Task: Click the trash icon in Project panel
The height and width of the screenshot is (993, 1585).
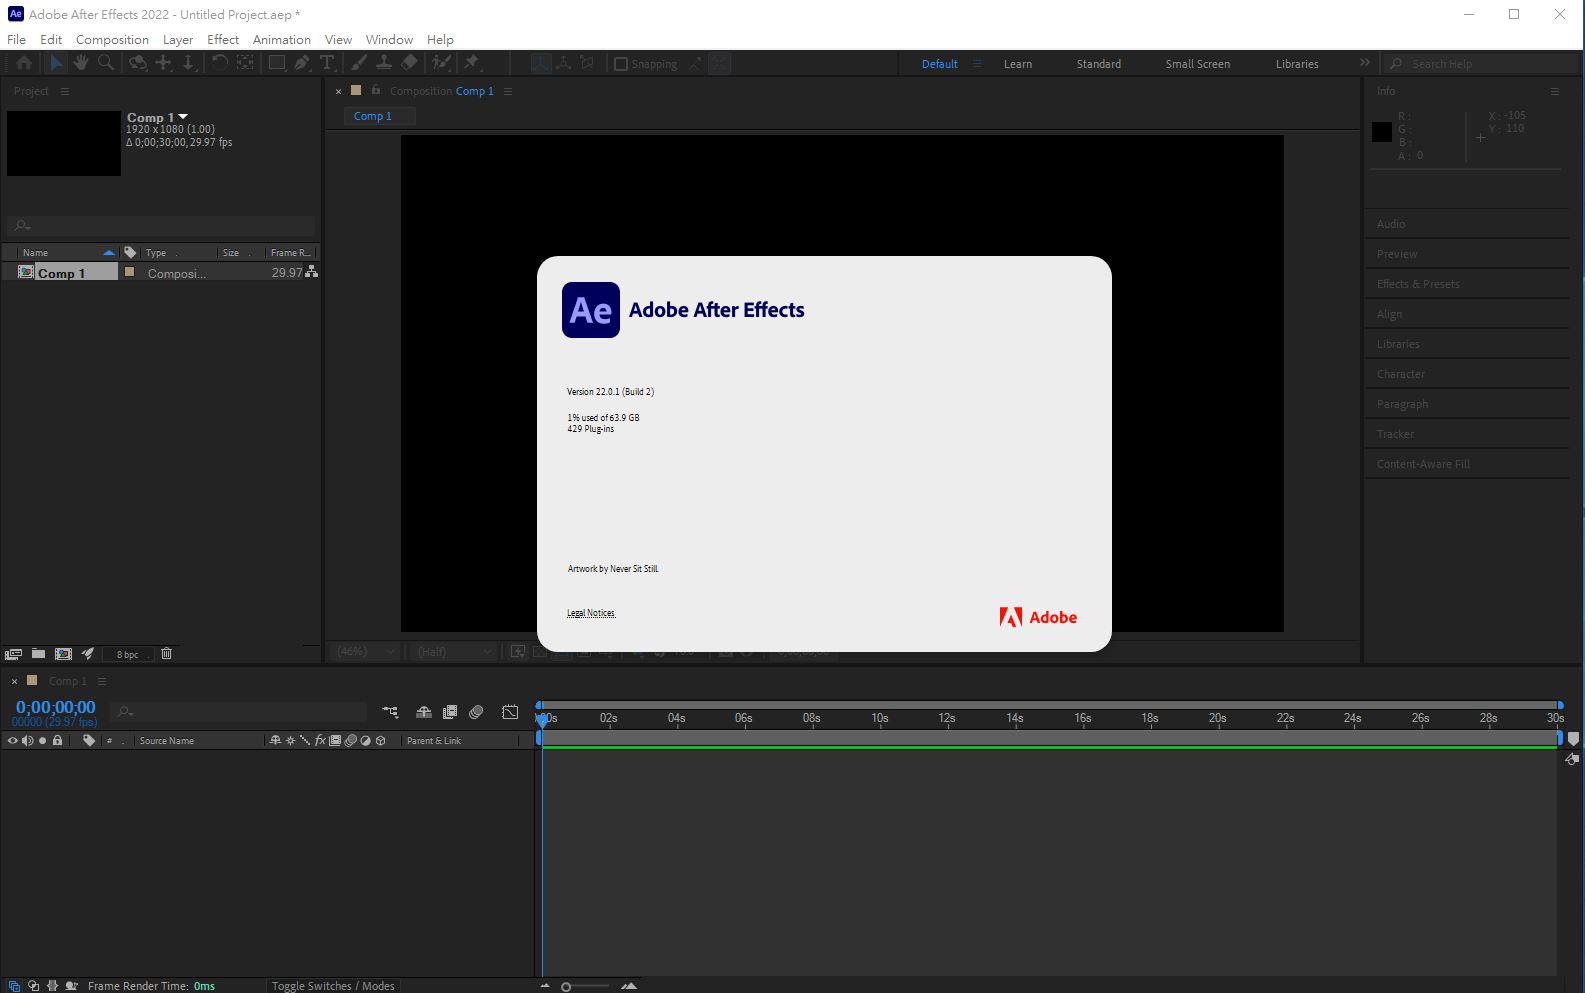Action: 167,653
